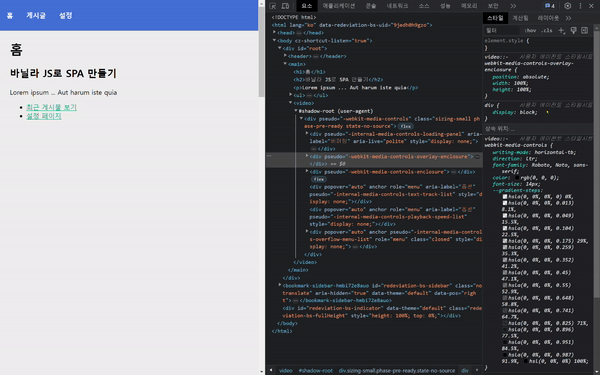Open the 성능 (Performance) tab
The image size is (600, 375).
click(x=445, y=6)
